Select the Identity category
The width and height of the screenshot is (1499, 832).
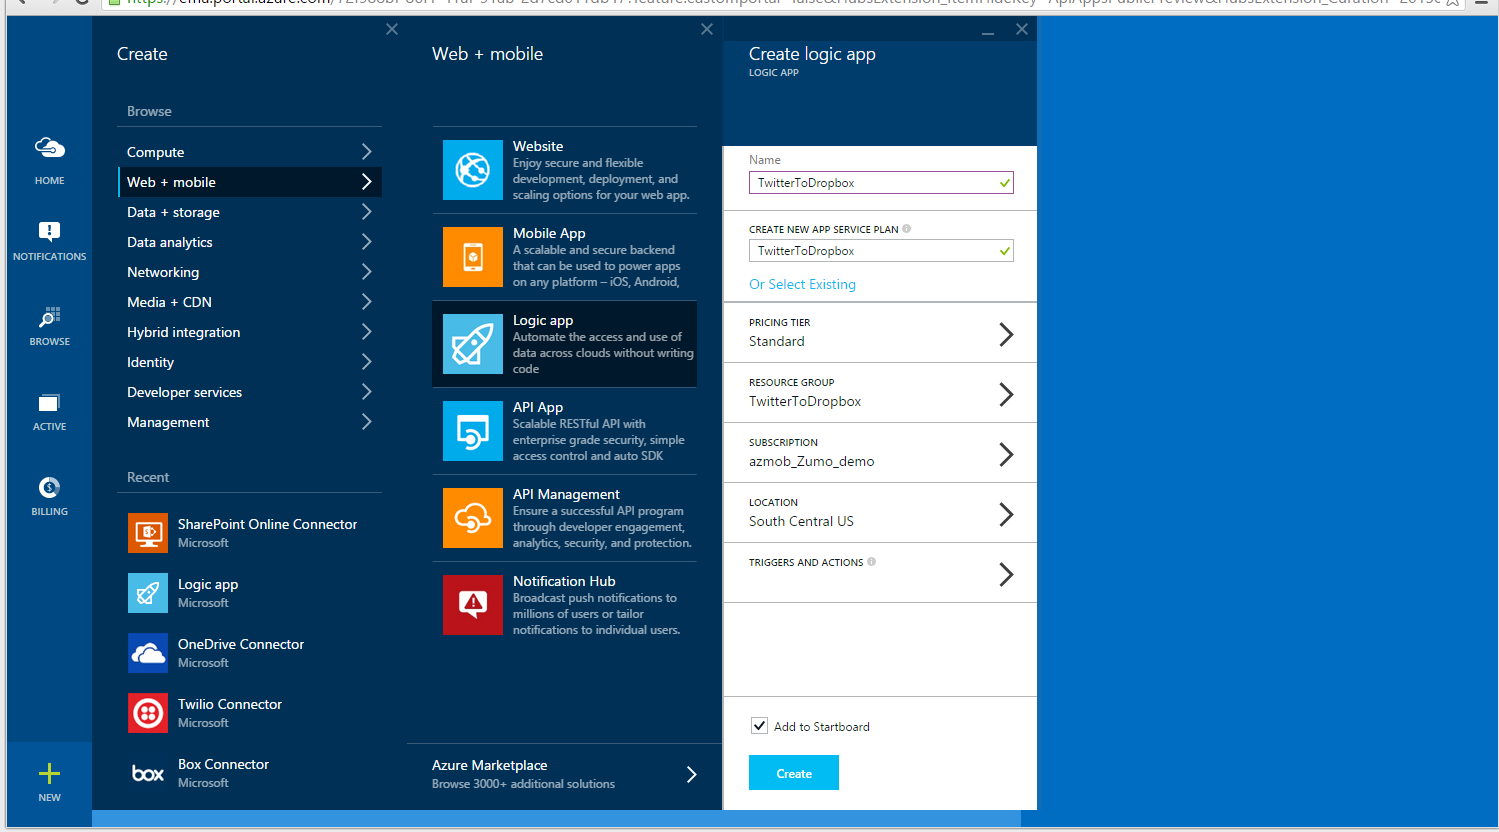click(x=249, y=362)
